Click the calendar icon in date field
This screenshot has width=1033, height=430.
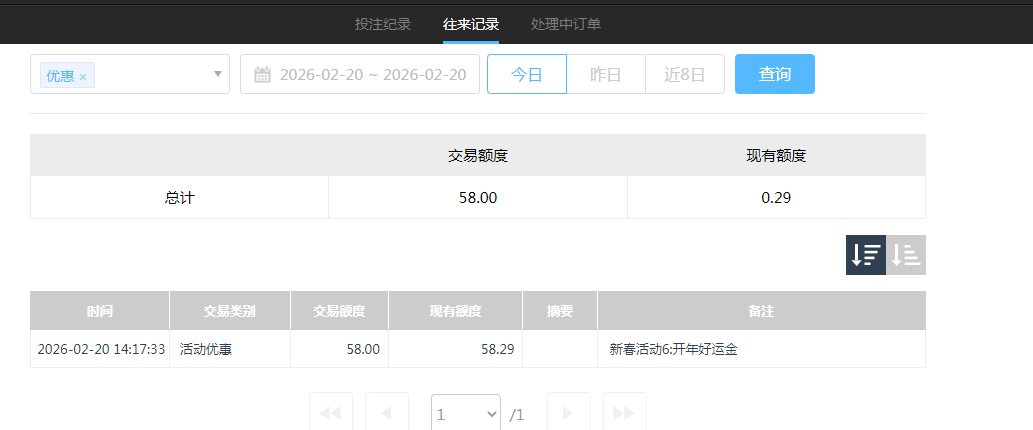(x=263, y=75)
